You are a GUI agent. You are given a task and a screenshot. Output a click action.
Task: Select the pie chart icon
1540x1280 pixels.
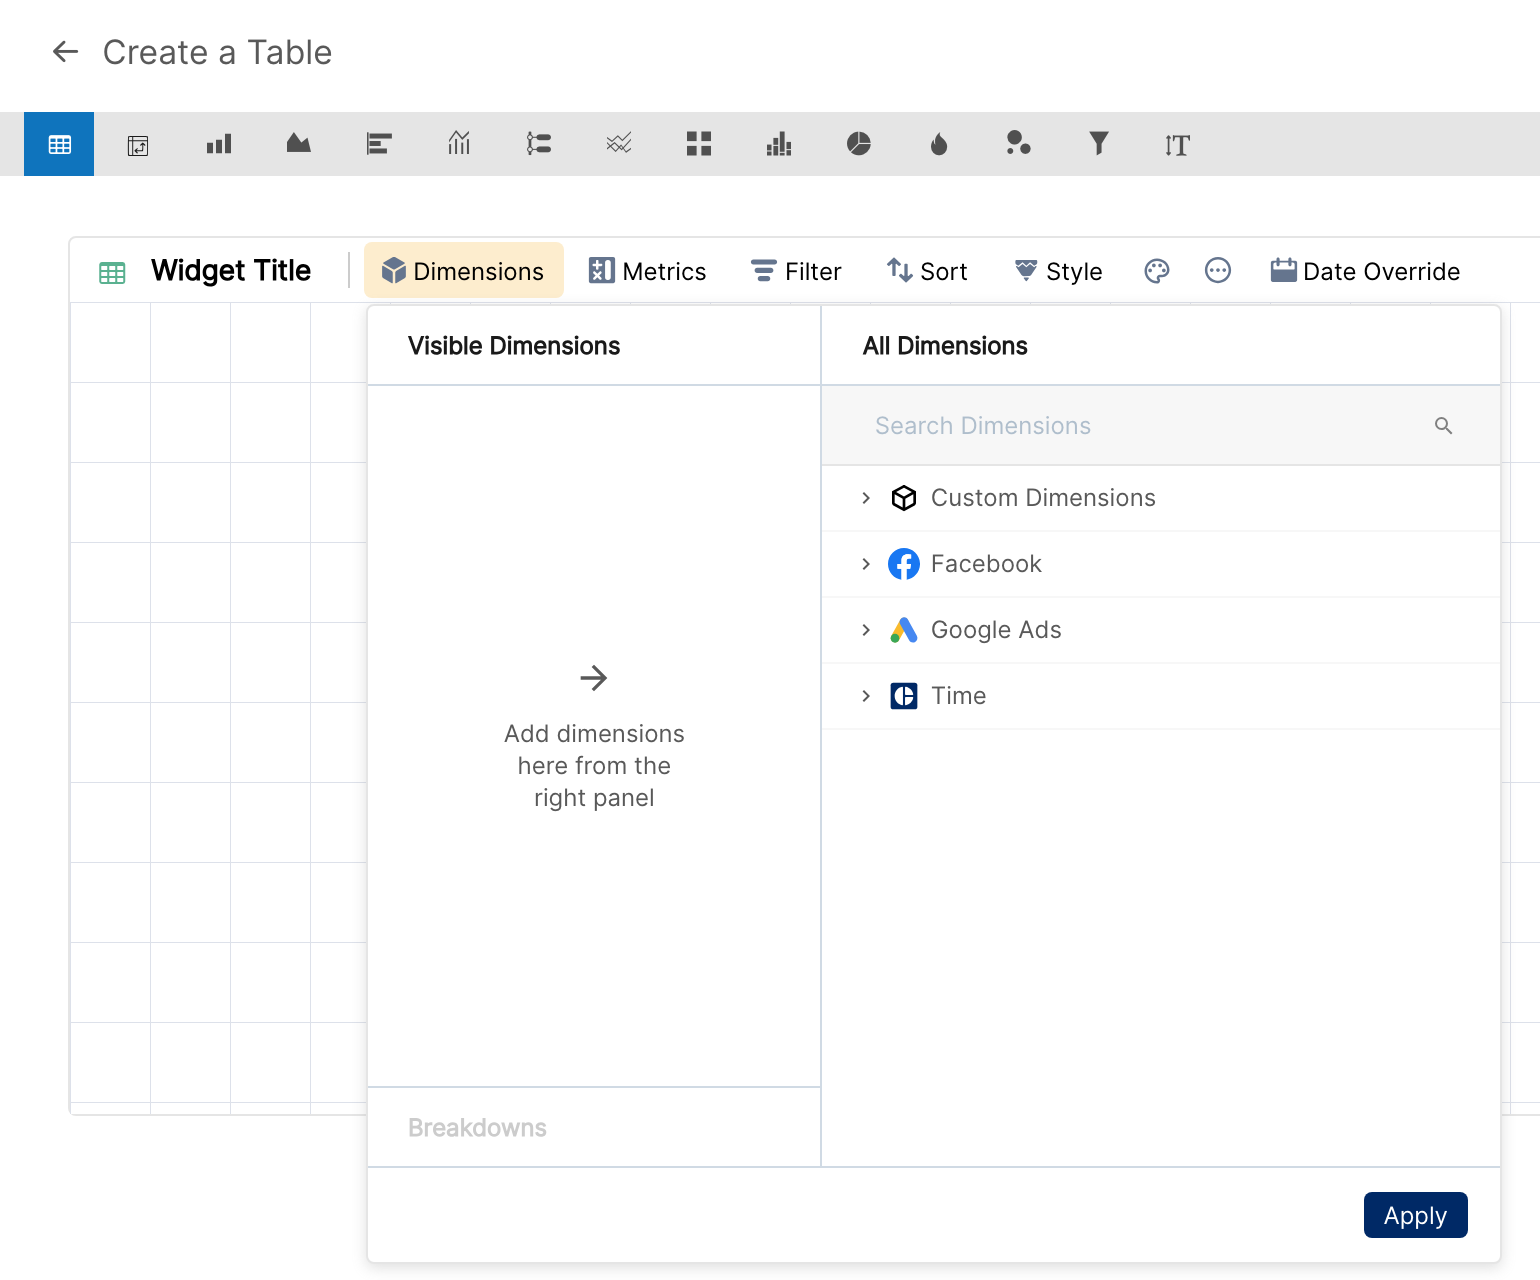pyautogui.click(x=859, y=144)
